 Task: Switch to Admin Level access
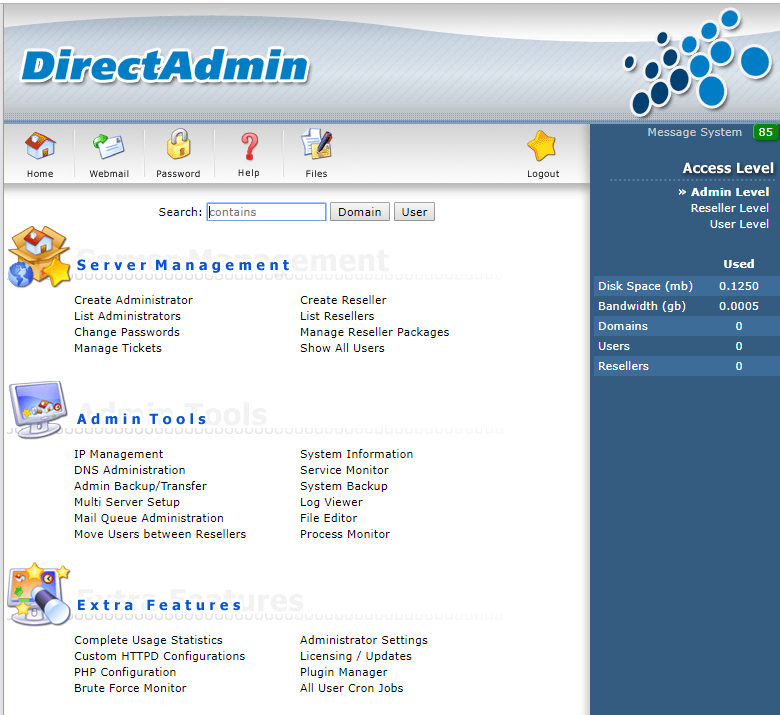(x=730, y=192)
